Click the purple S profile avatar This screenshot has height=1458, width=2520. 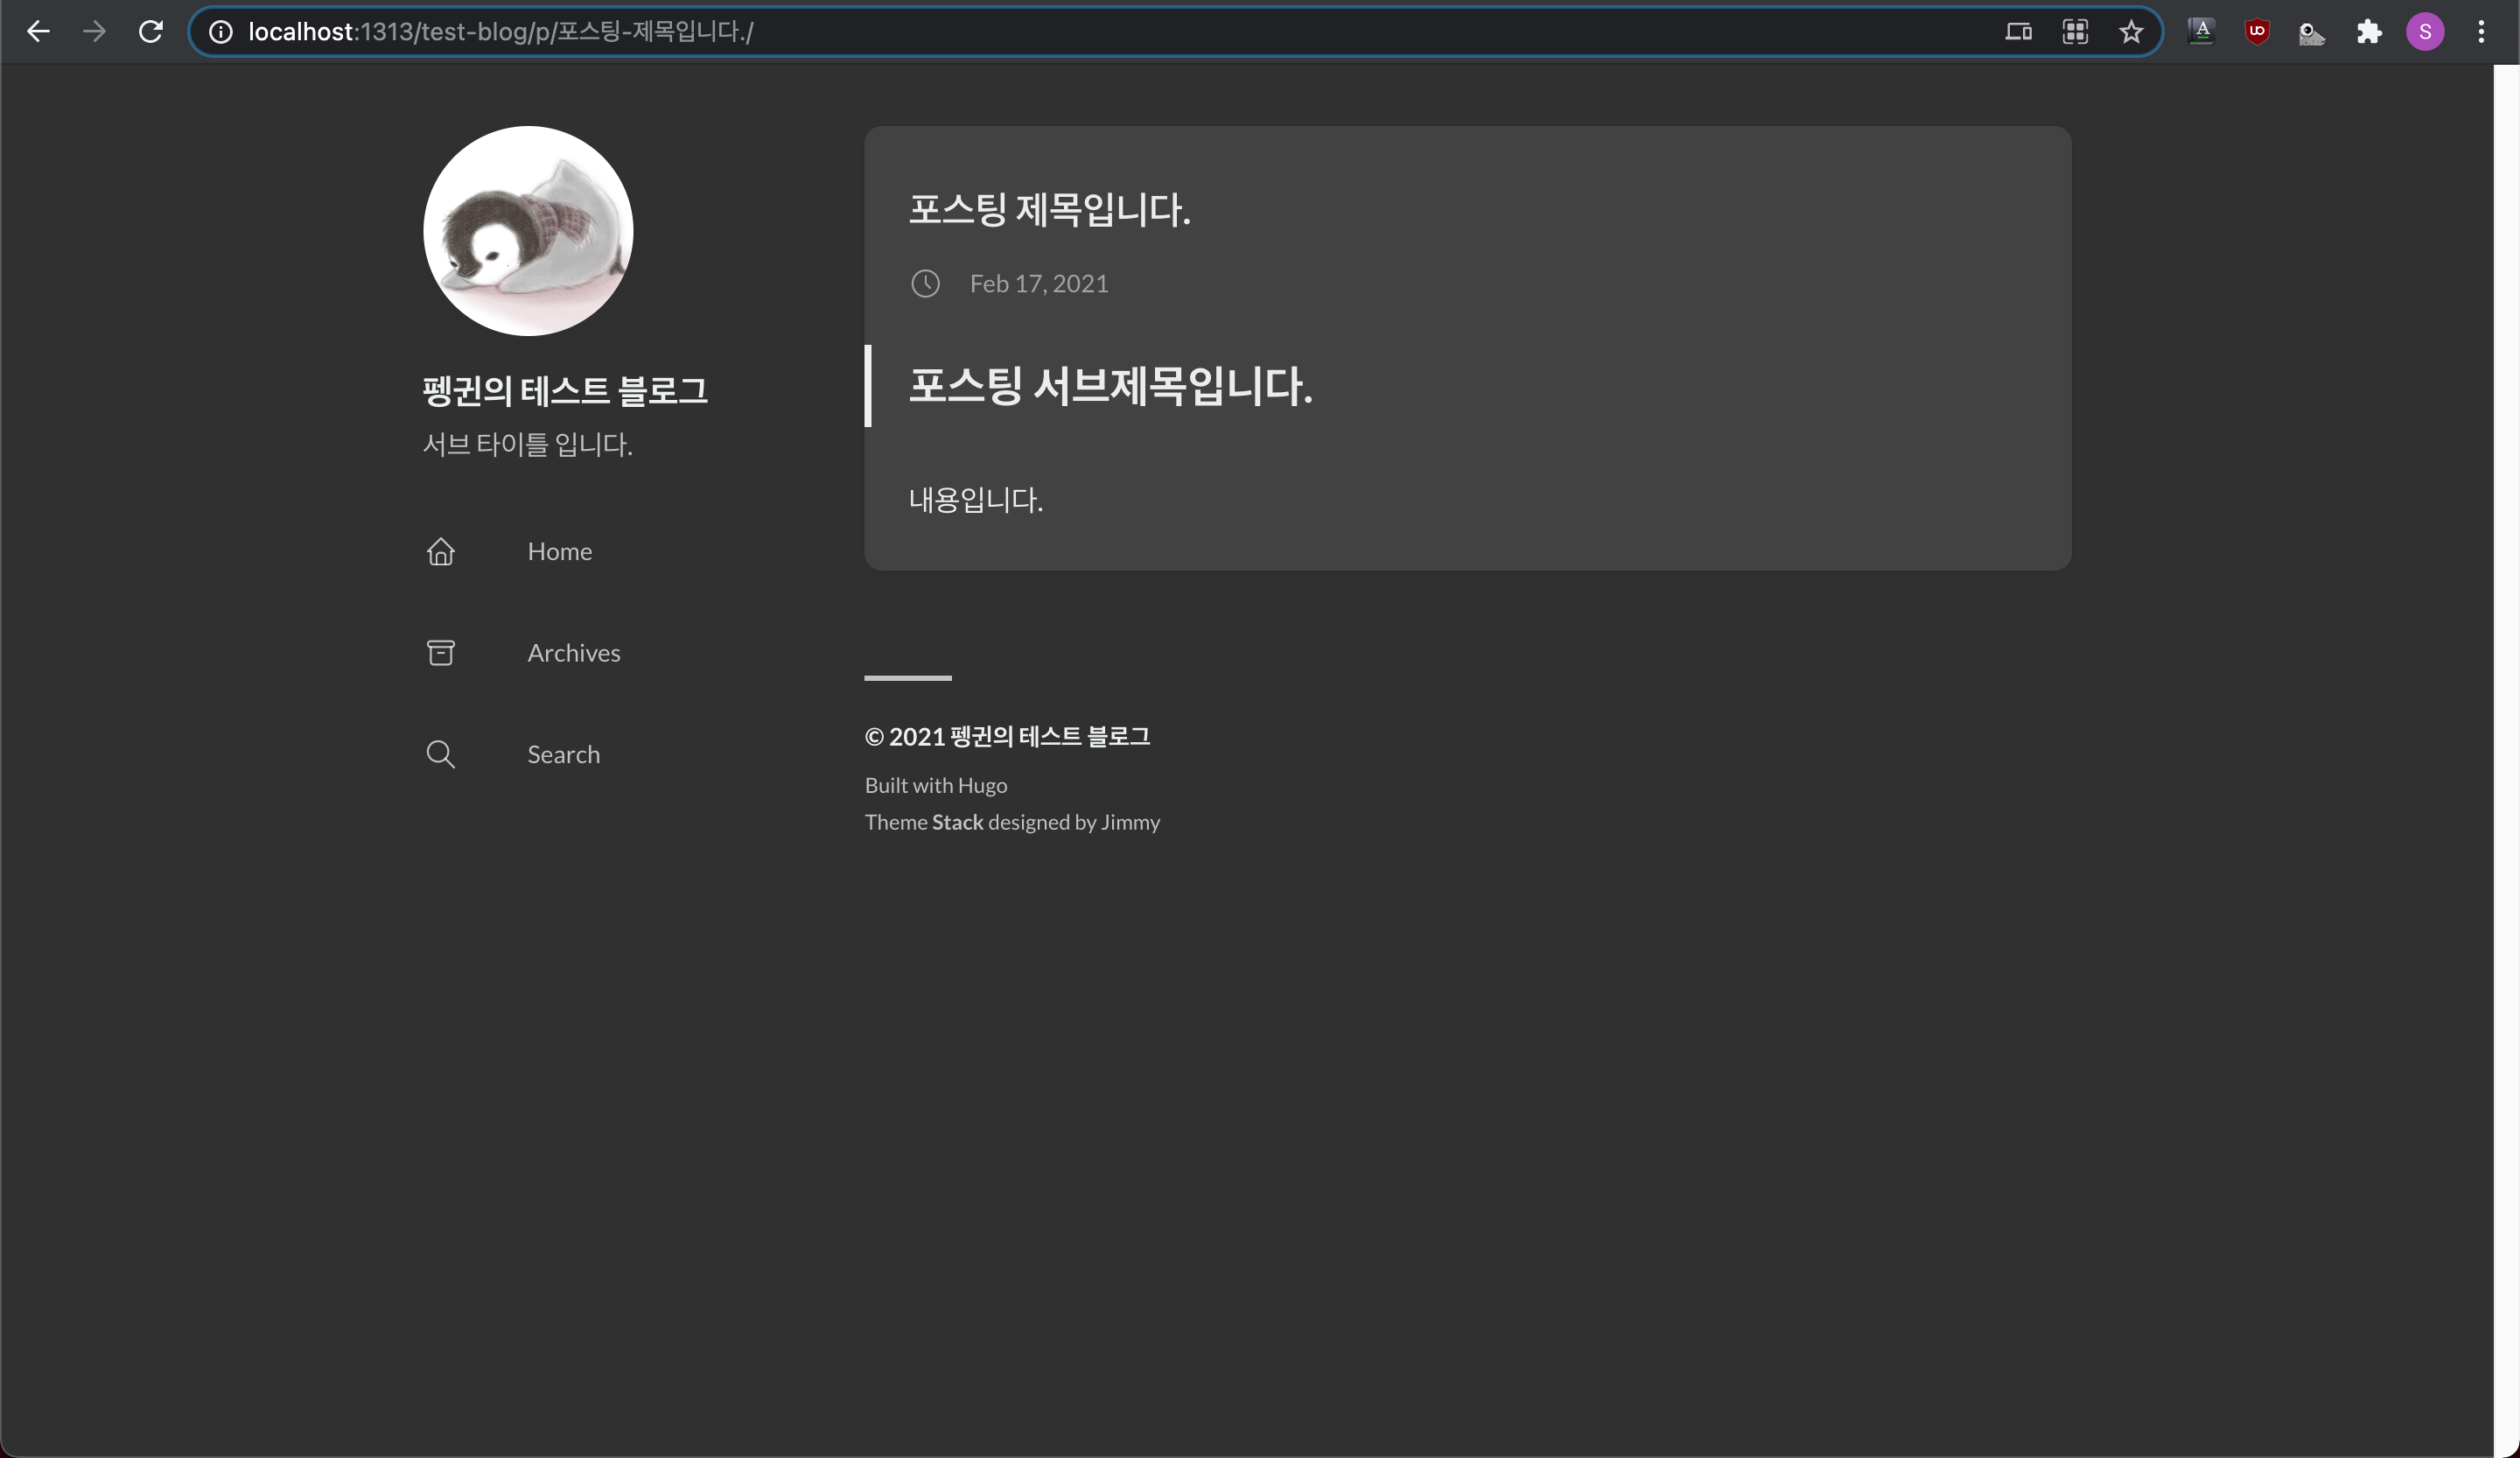pyautogui.click(x=2425, y=32)
